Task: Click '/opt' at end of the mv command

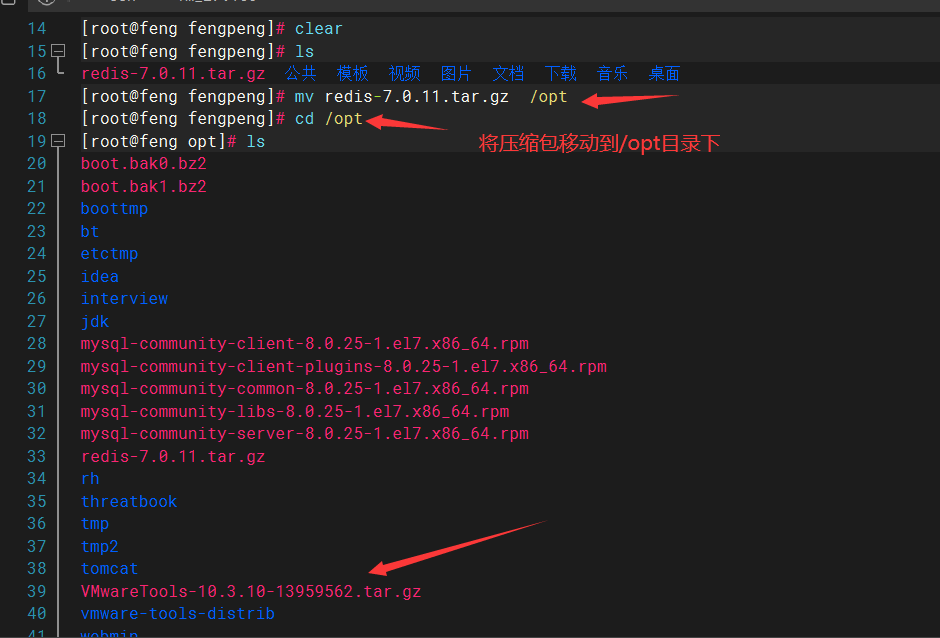Action: 549,97
